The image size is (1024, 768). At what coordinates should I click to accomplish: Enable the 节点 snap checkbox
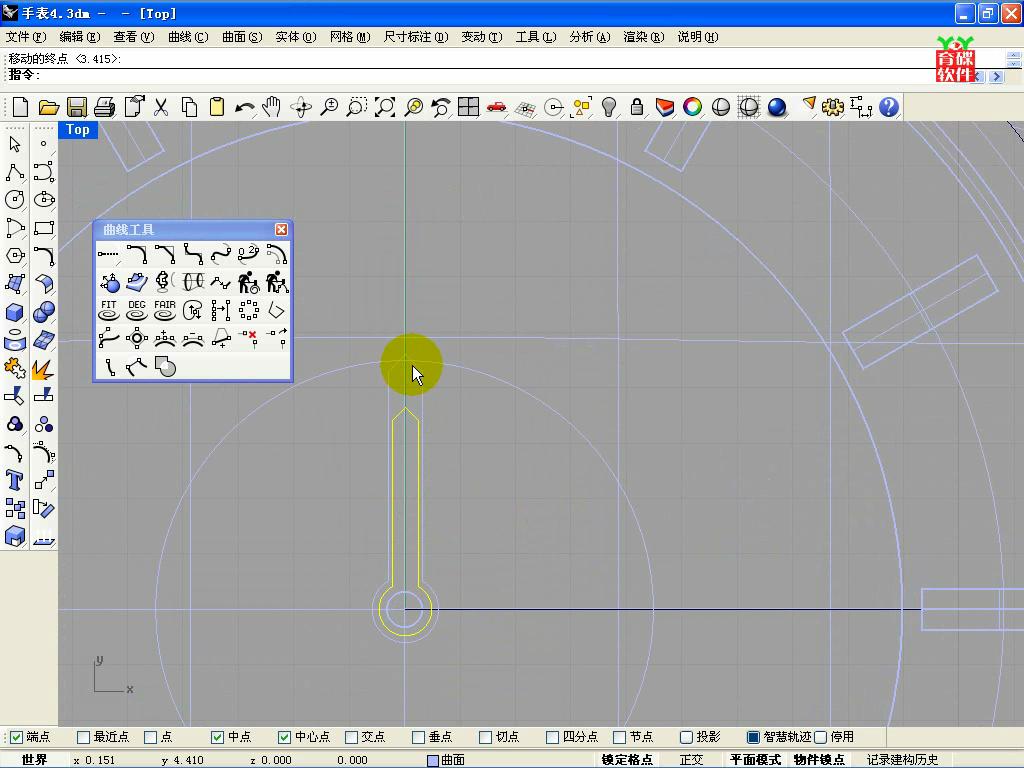[x=620, y=737]
